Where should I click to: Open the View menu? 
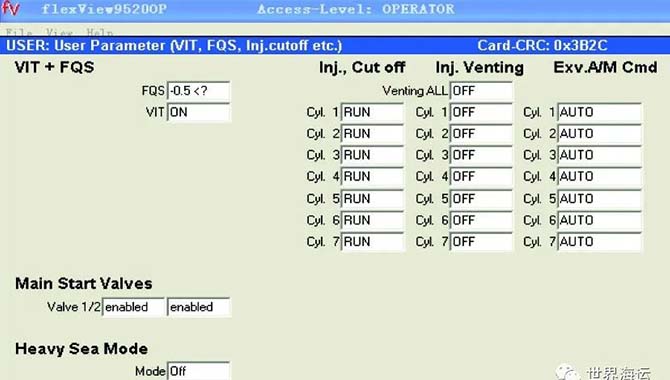59,32
